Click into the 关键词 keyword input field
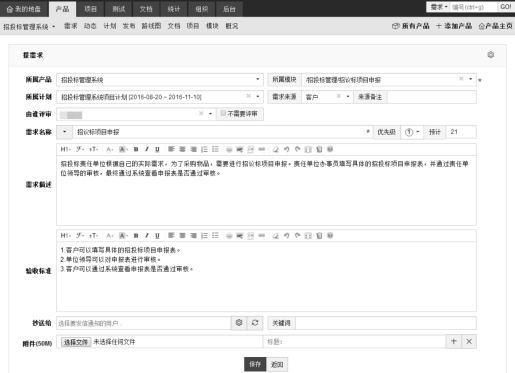The width and height of the screenshot is (515, 373). [x=386, y=323]
